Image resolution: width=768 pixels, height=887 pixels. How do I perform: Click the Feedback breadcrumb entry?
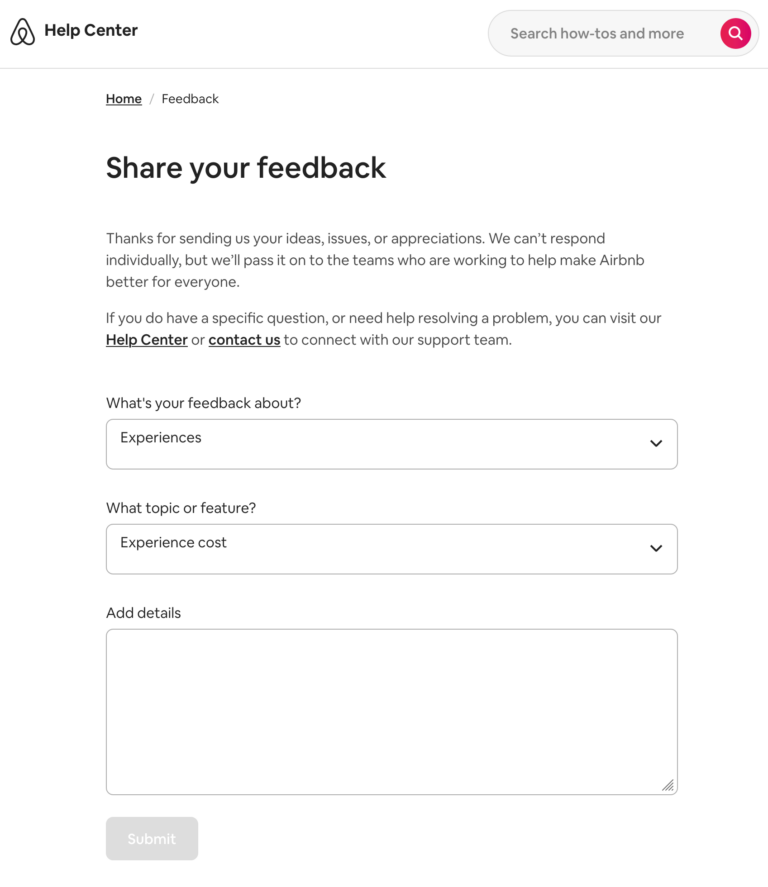189,98
